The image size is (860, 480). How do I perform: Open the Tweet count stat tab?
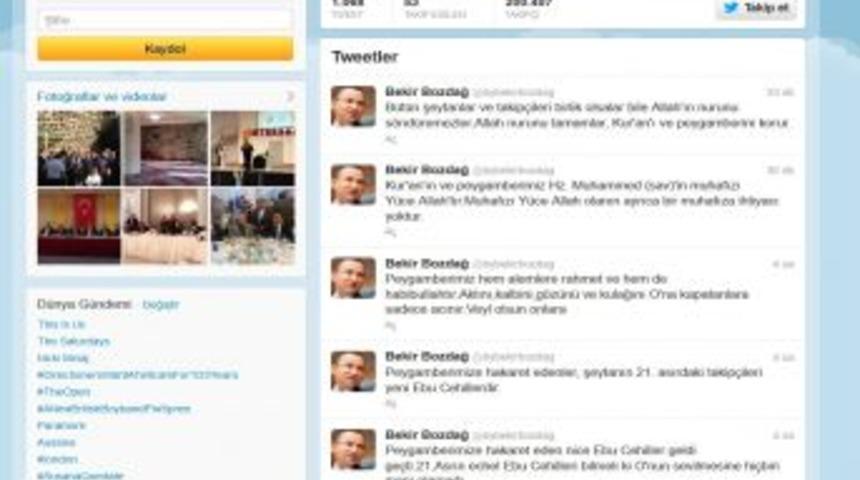(348, 8)
